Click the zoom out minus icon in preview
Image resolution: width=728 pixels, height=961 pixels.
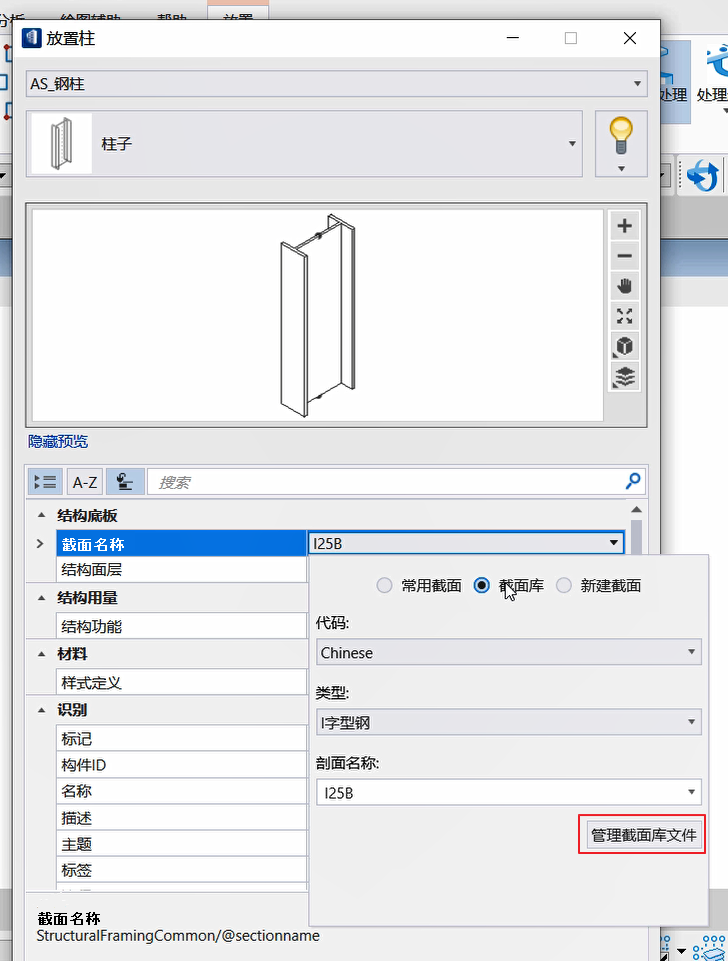624,256
